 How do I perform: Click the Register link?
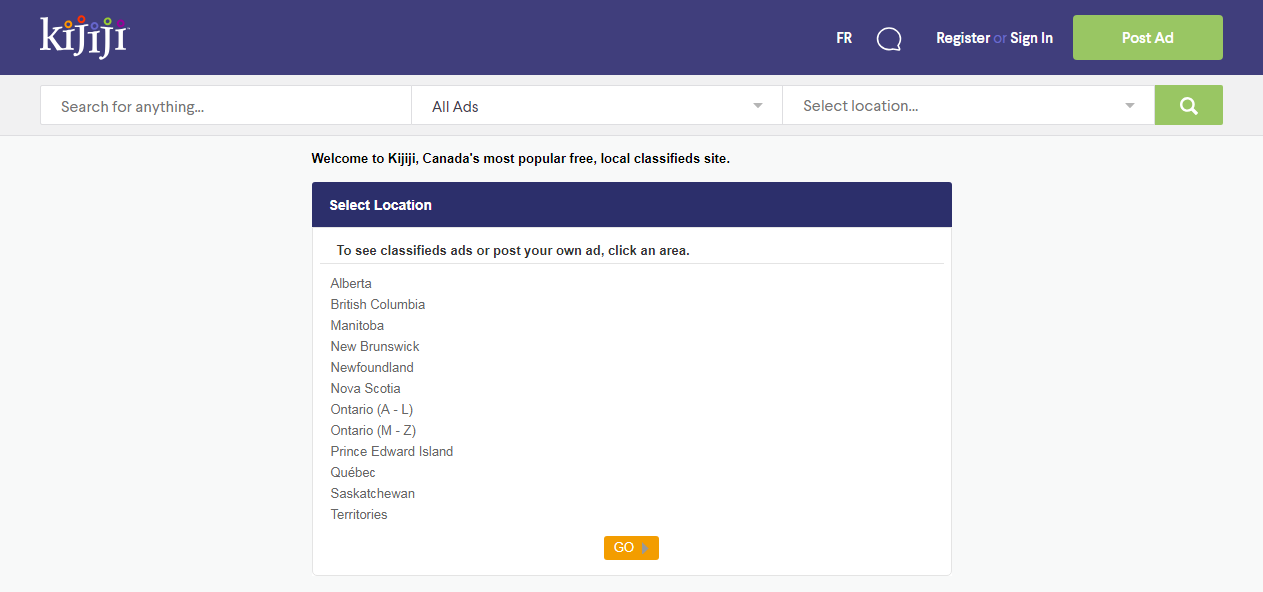(963, 38)
